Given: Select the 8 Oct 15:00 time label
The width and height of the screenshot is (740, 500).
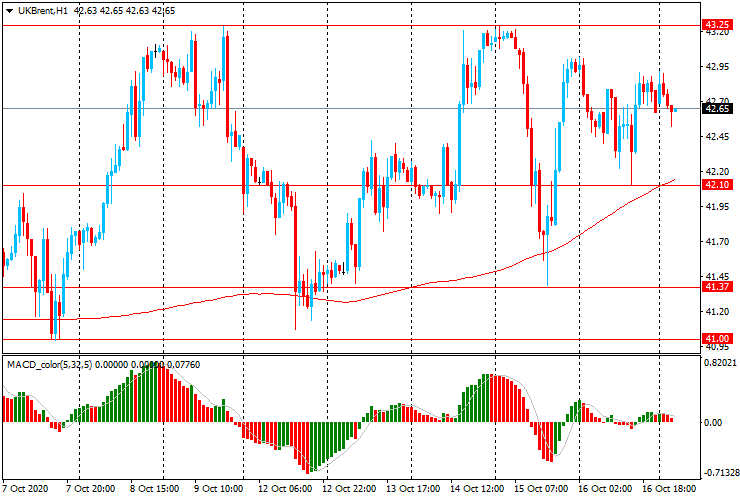Looking at the screenshot, I should 156,489.
